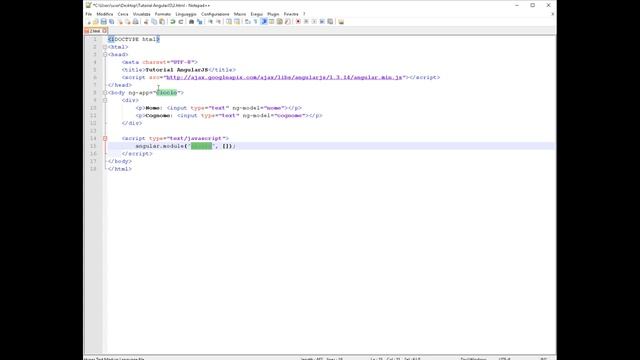640x360 pixels.
Task: Open Find with the binoculars icon
Action: 191,22
